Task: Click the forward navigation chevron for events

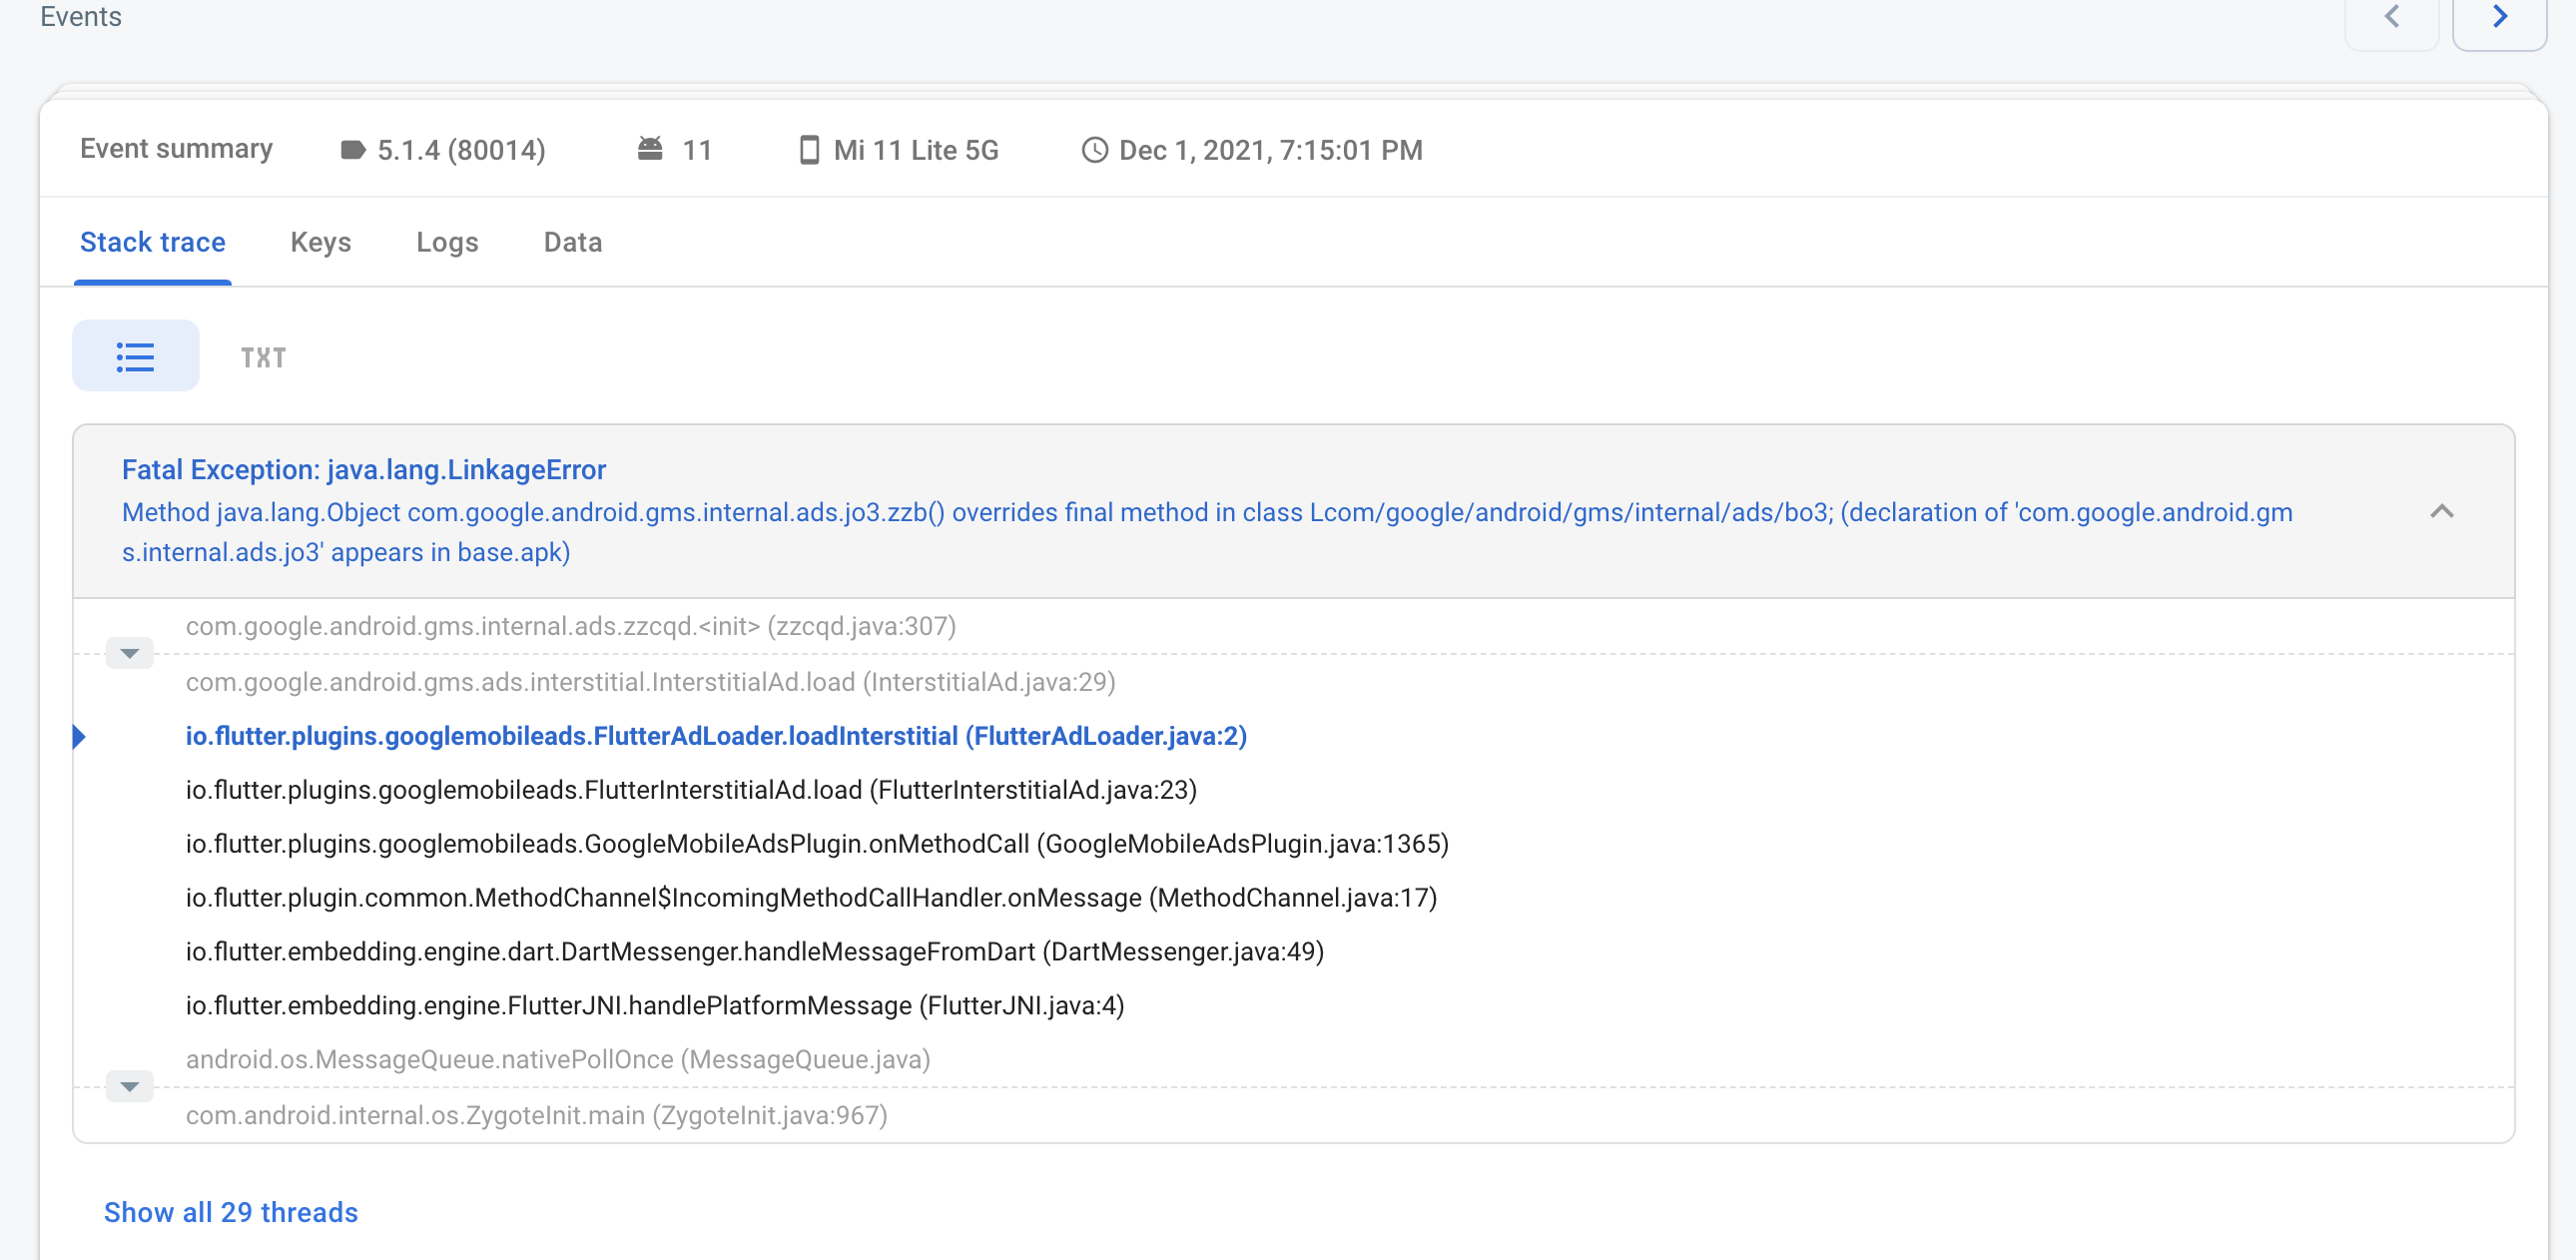Action: tap(2499, 17)
